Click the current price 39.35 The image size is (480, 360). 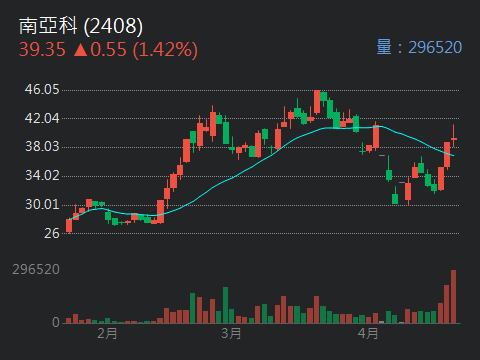point(42,49)
